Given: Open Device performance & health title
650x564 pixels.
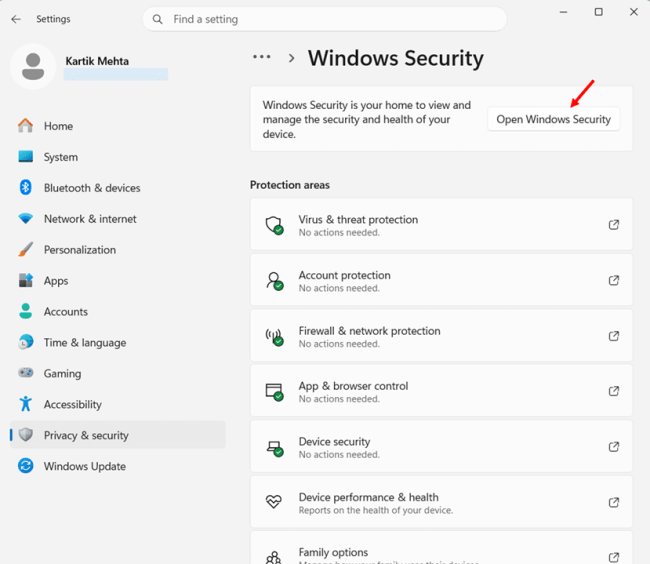Looking at the screenshot, I should point(369,497).
